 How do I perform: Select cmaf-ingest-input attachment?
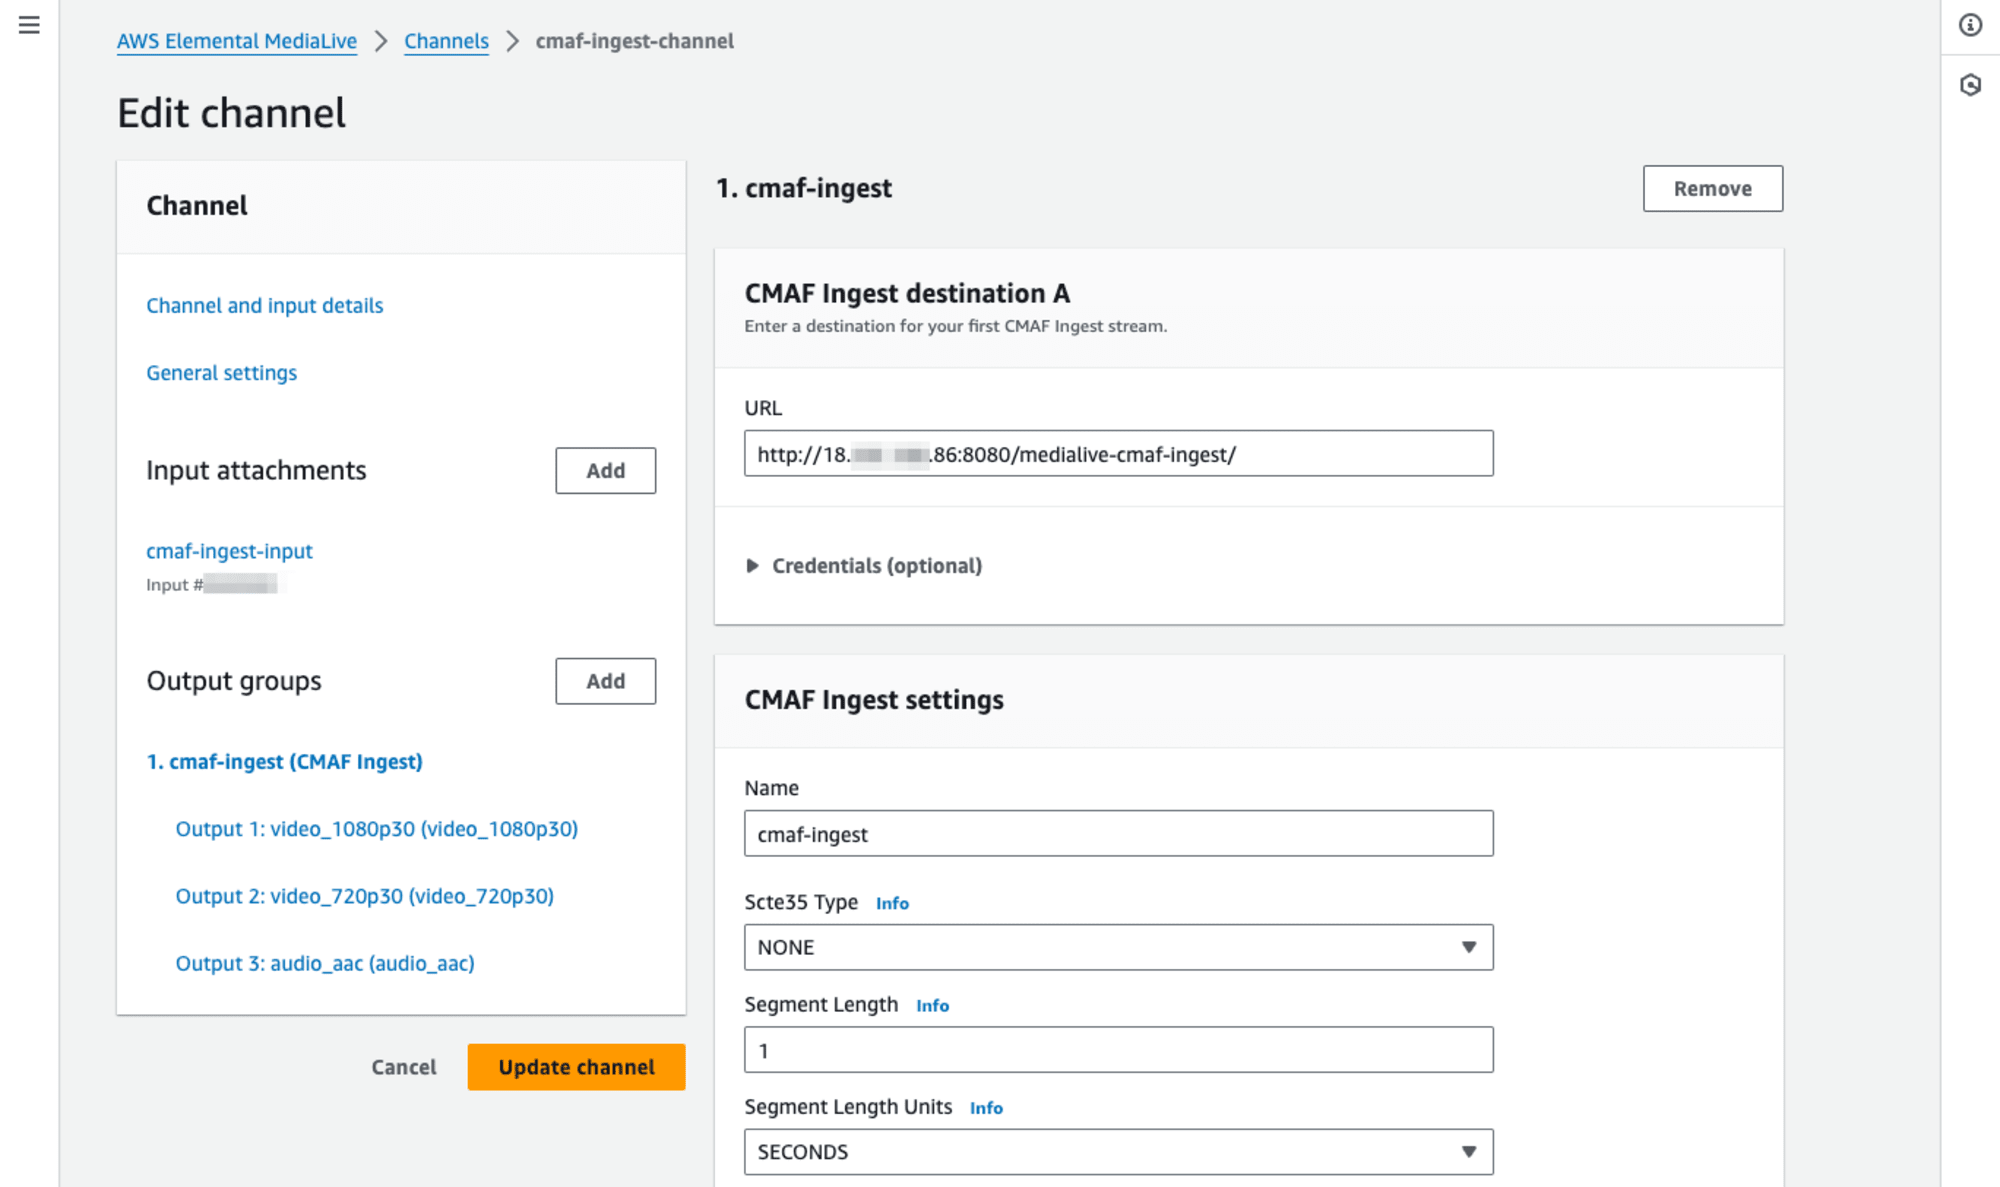point(229,551)
